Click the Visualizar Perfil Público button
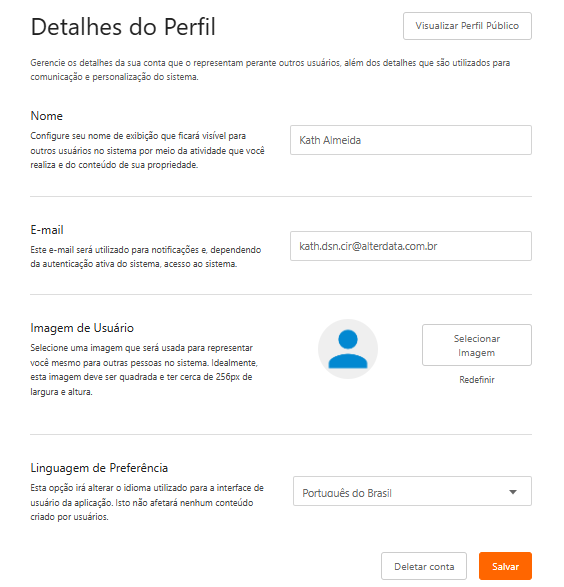The height and width of the screenshot is (587, 564). coord(467,26)
